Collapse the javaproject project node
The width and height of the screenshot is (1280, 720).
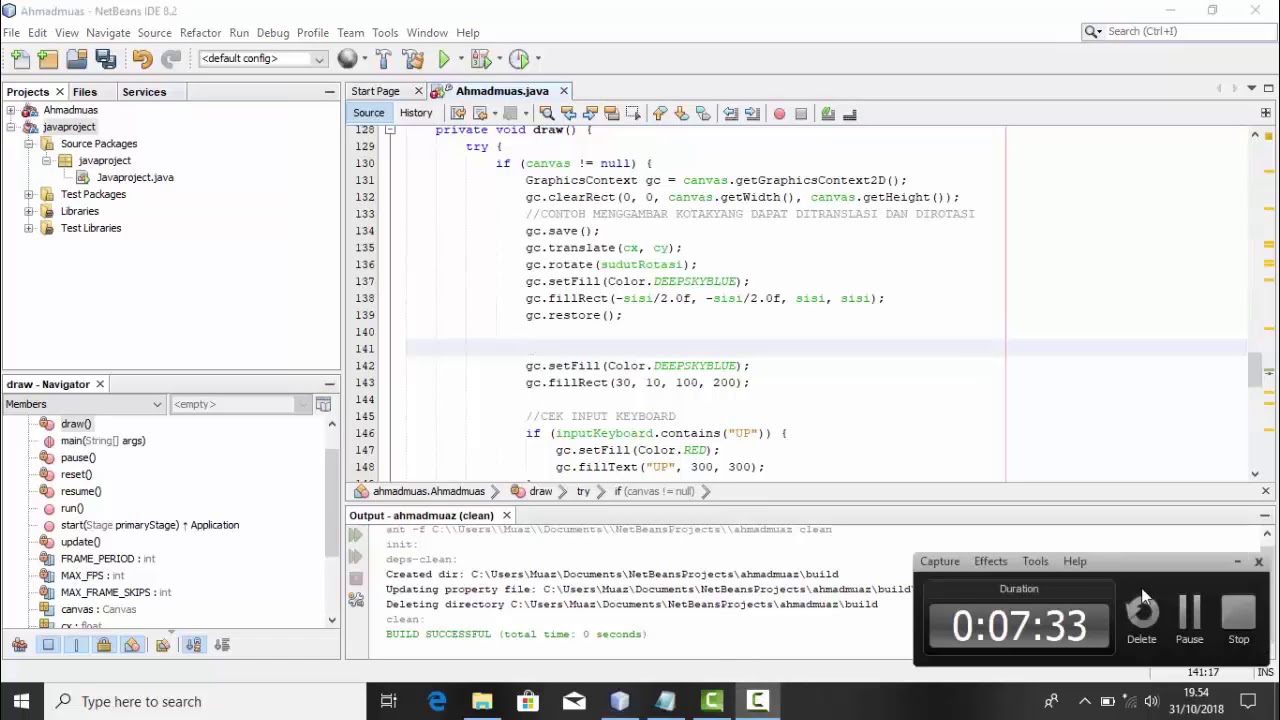coord(11,127)
